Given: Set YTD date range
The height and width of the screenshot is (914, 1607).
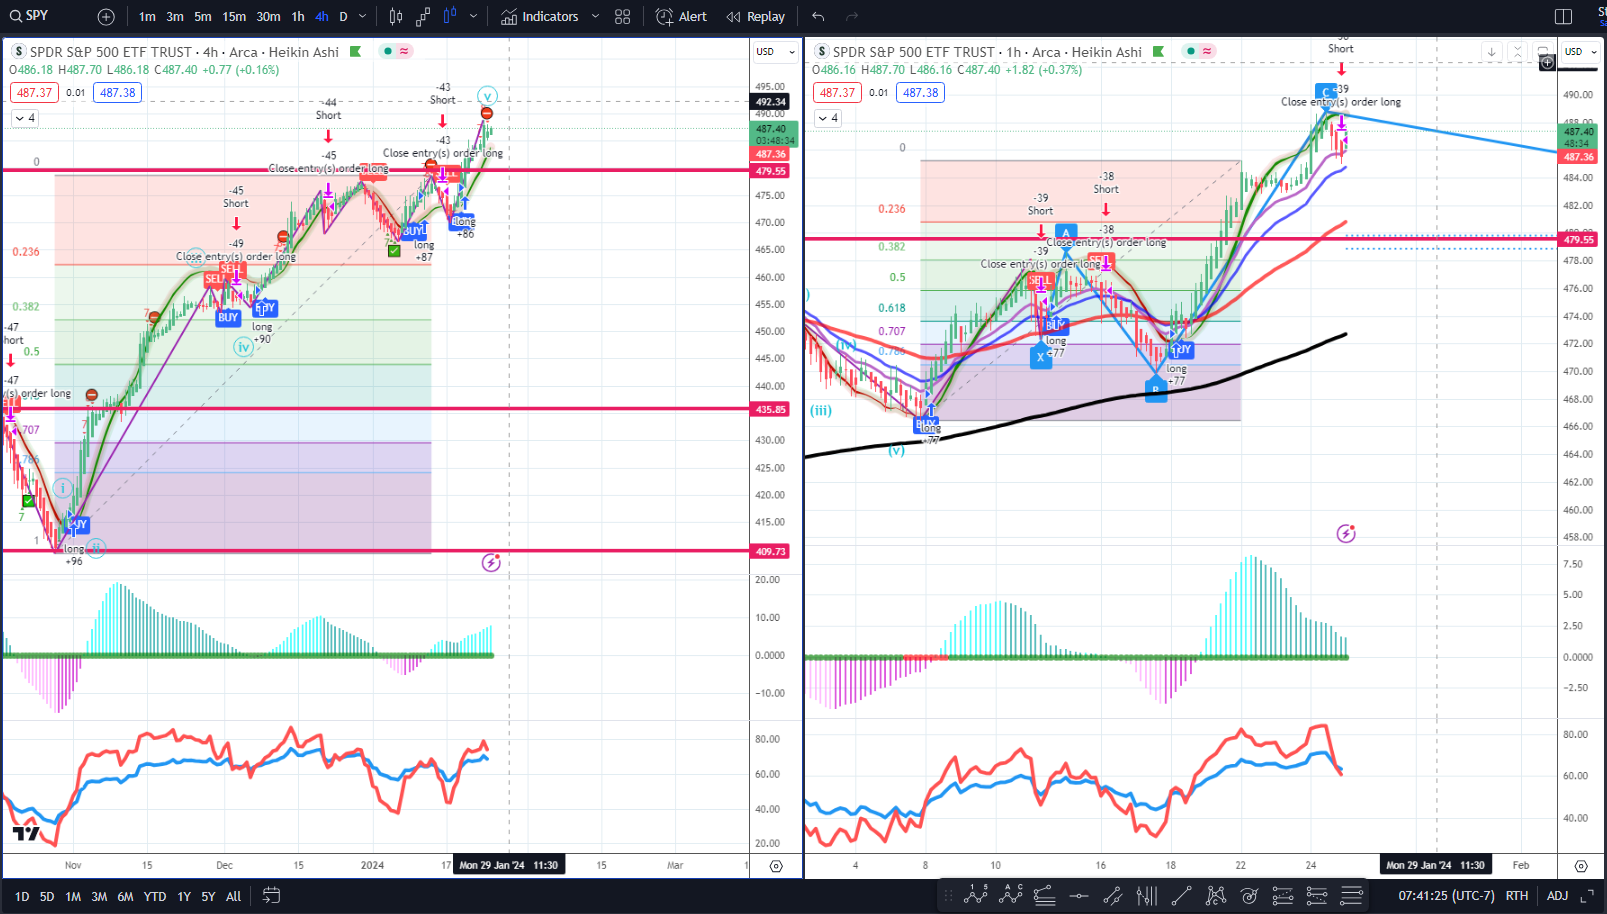Looking at the screenshot, I should point(155,897).
